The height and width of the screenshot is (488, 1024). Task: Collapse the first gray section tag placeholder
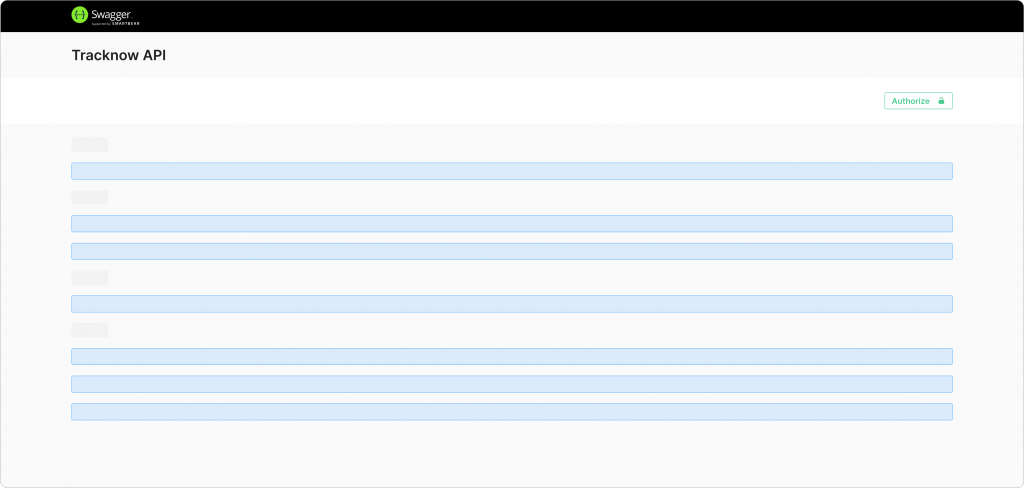coord(89,144)
